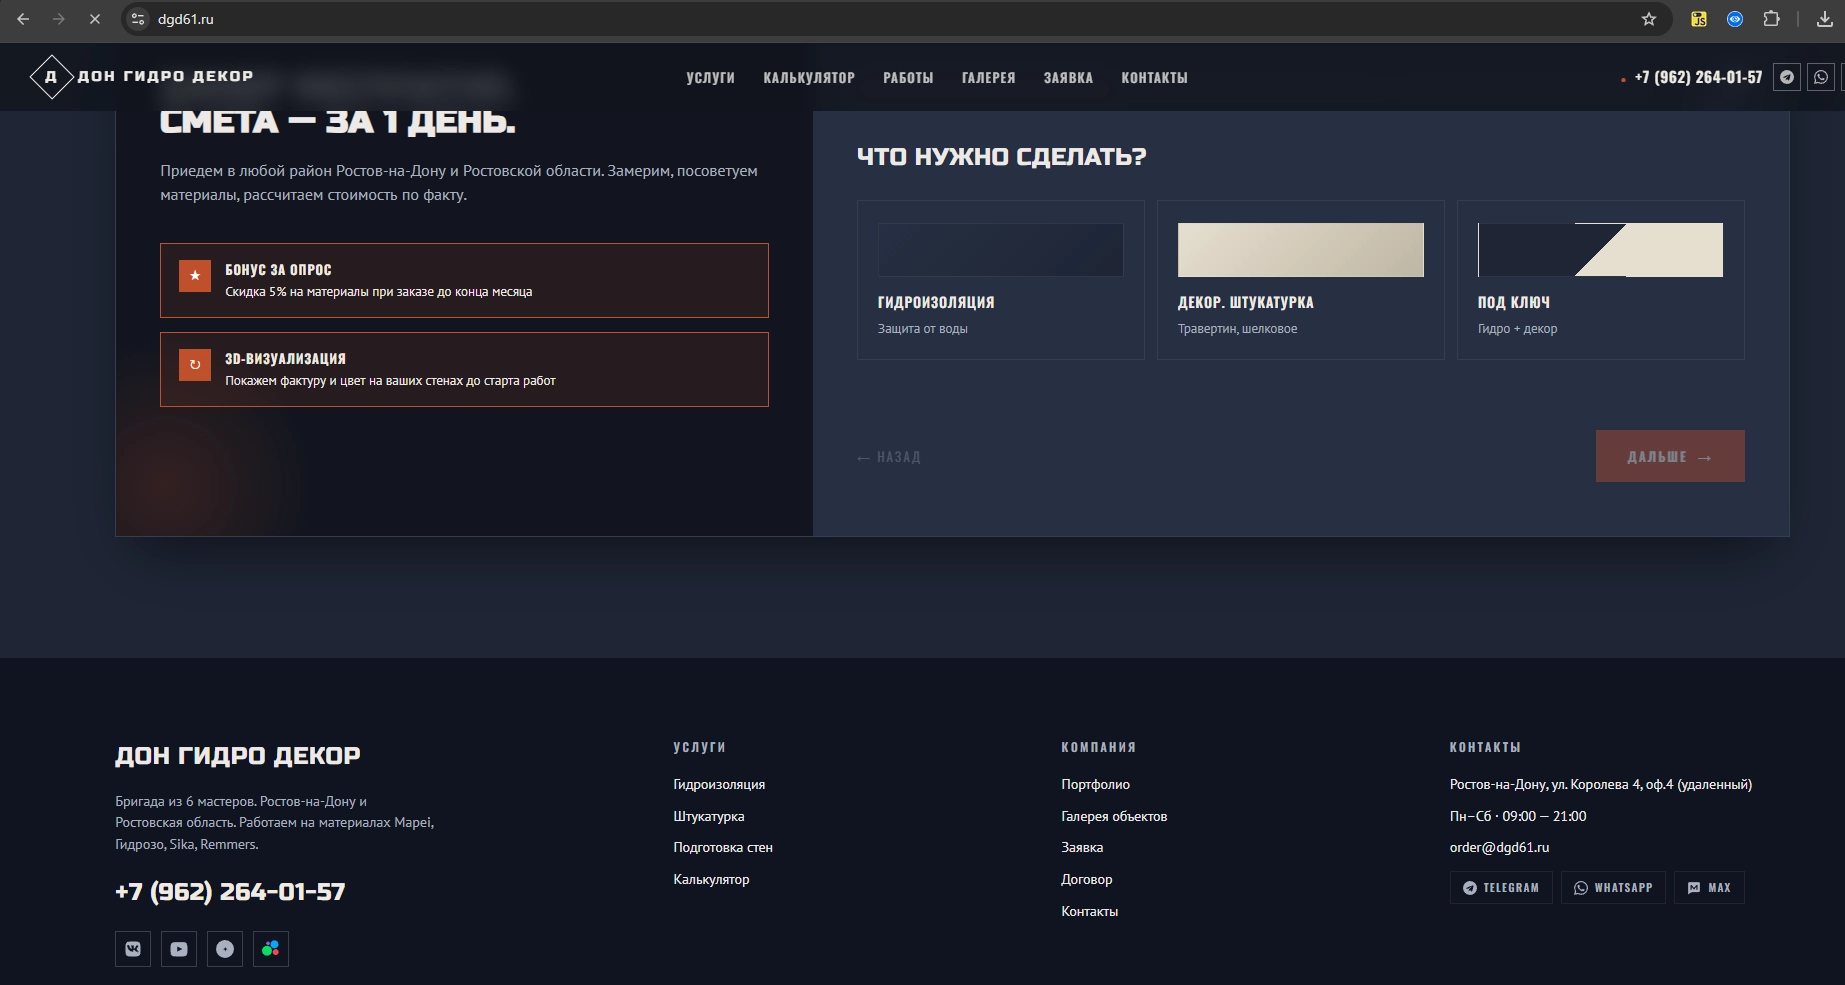Open footer link Гидроизоляция
Screen dimensions: 1845x985
719,785
